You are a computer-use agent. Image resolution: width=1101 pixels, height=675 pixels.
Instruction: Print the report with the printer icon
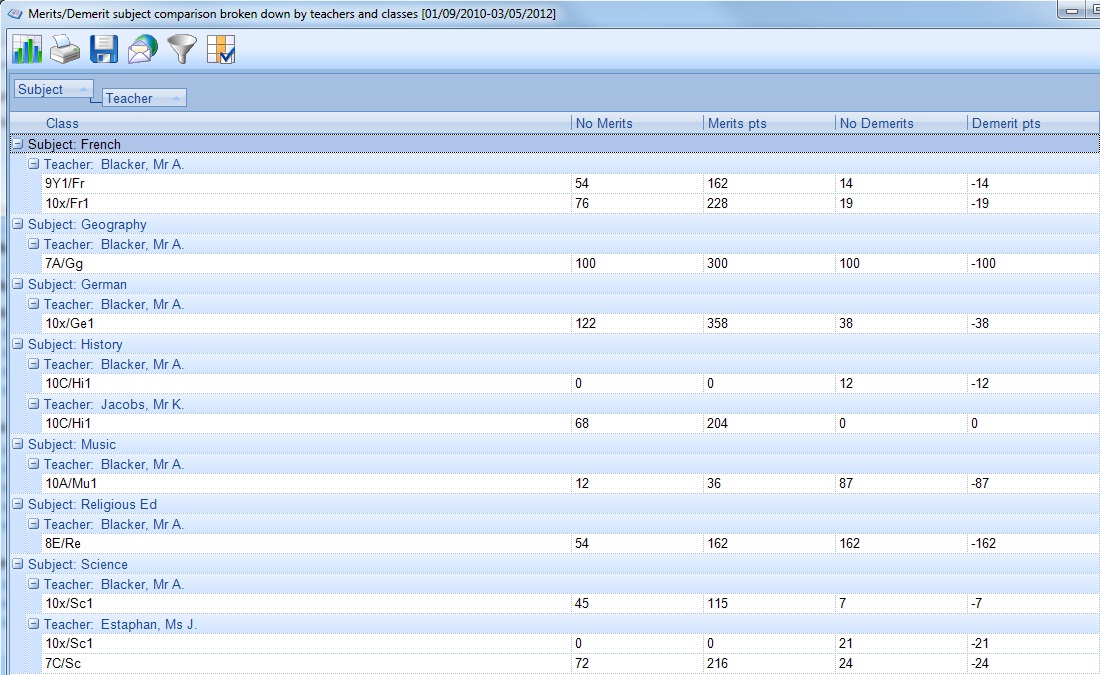[65, 50]
